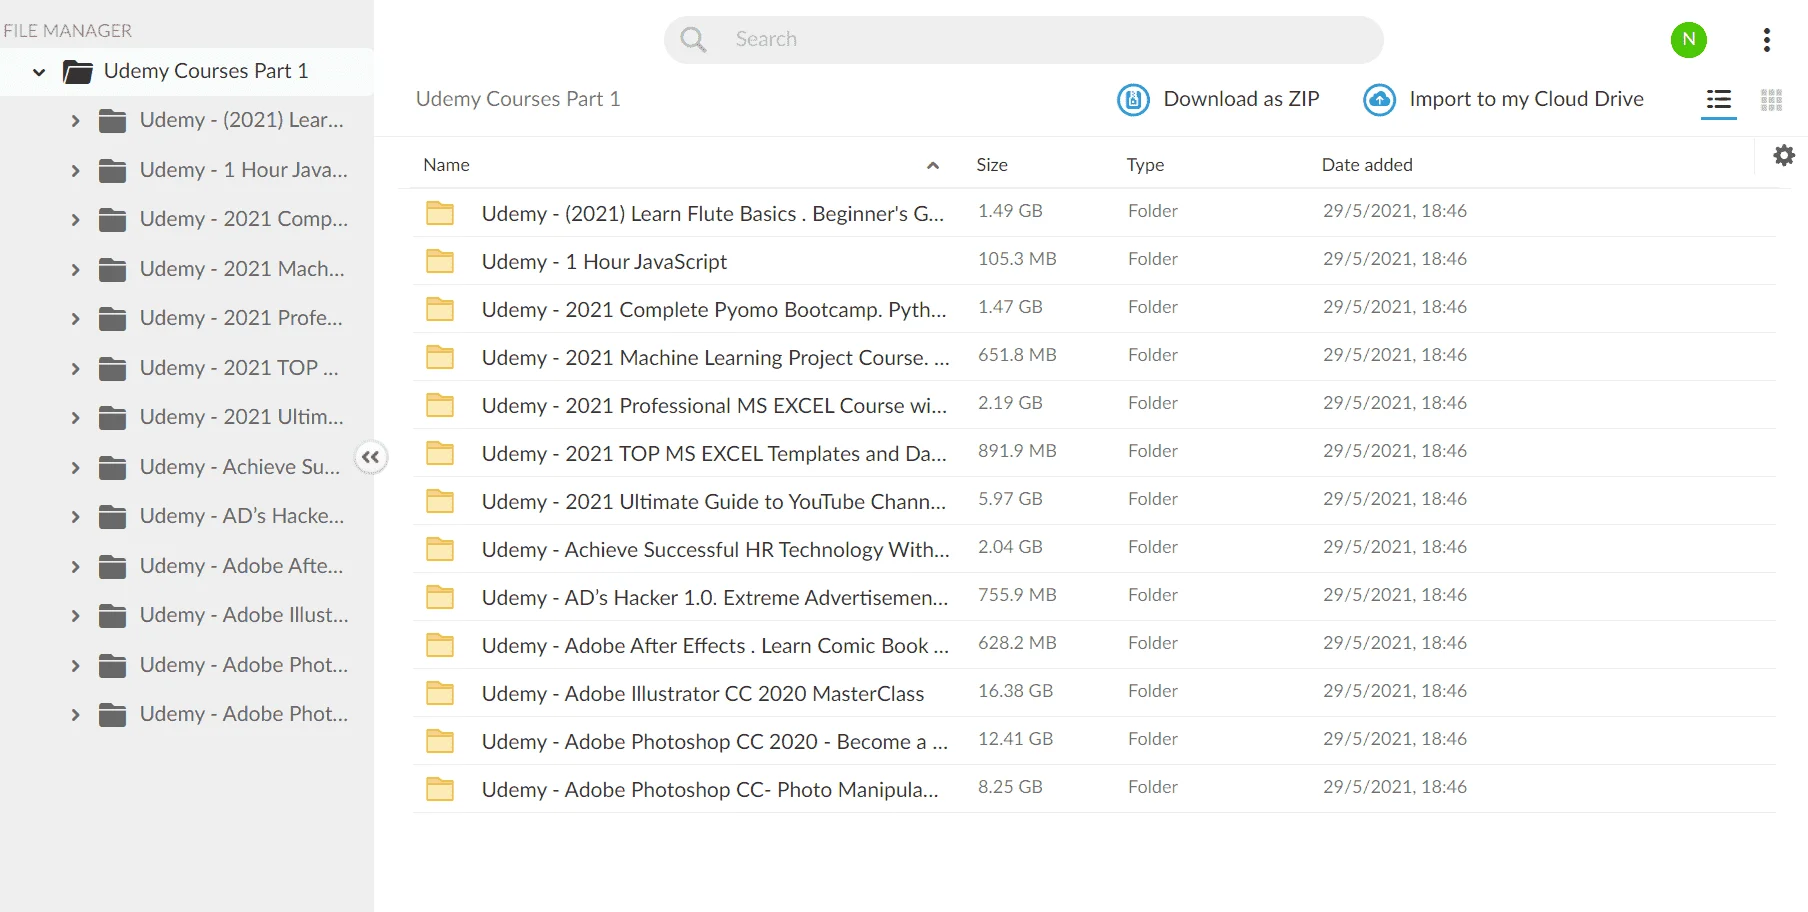This screenshot has height=912, width=1808.
Task: Select Udemy - 2021 Mach... in sidebar tree
Action: (x=242, y=269)
